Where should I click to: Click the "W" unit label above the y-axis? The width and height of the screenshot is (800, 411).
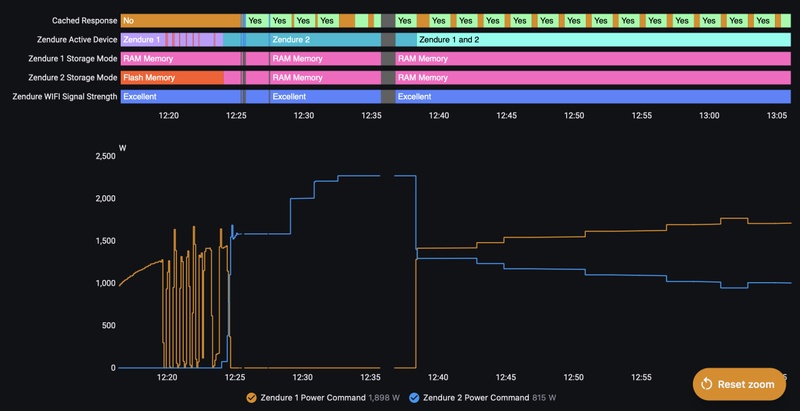click(x=122, y=148)
